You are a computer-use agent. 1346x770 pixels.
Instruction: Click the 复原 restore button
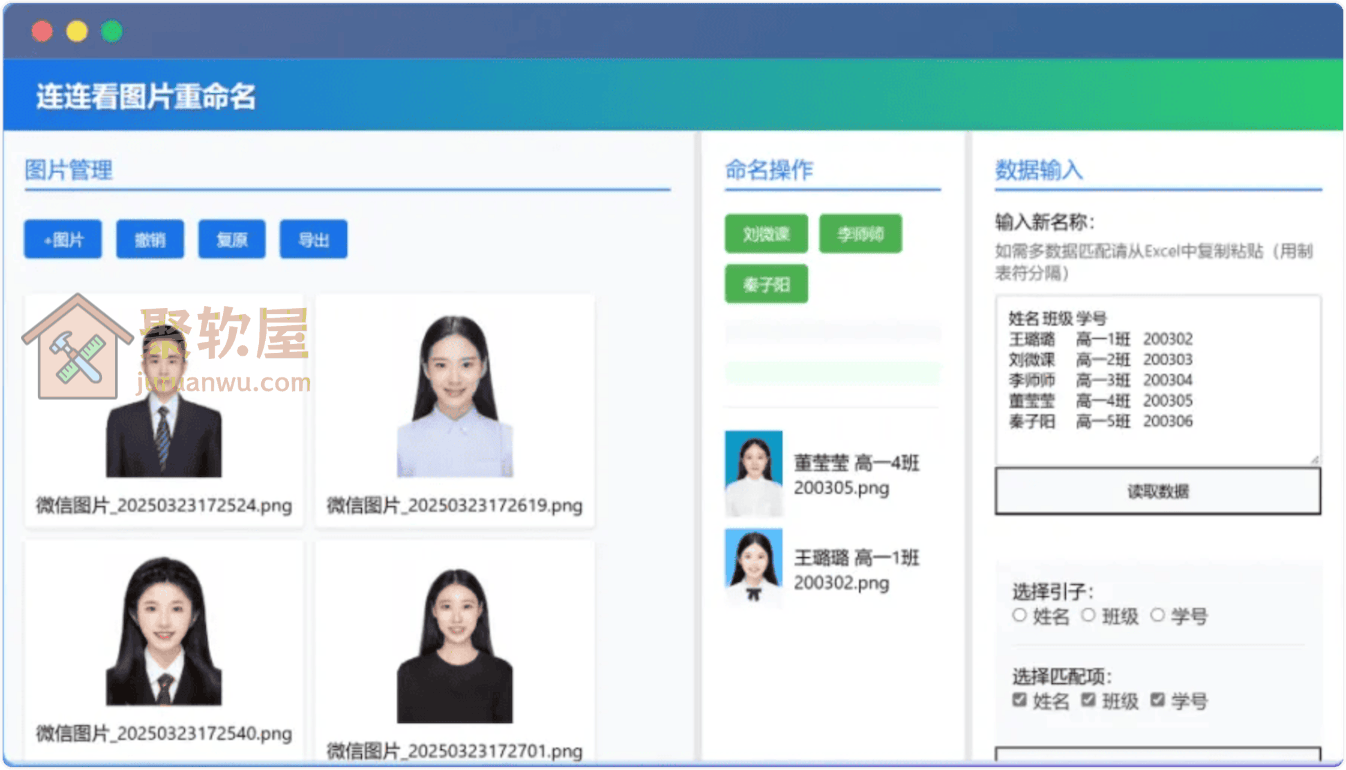pyautogui.click(x=231, y=238)
